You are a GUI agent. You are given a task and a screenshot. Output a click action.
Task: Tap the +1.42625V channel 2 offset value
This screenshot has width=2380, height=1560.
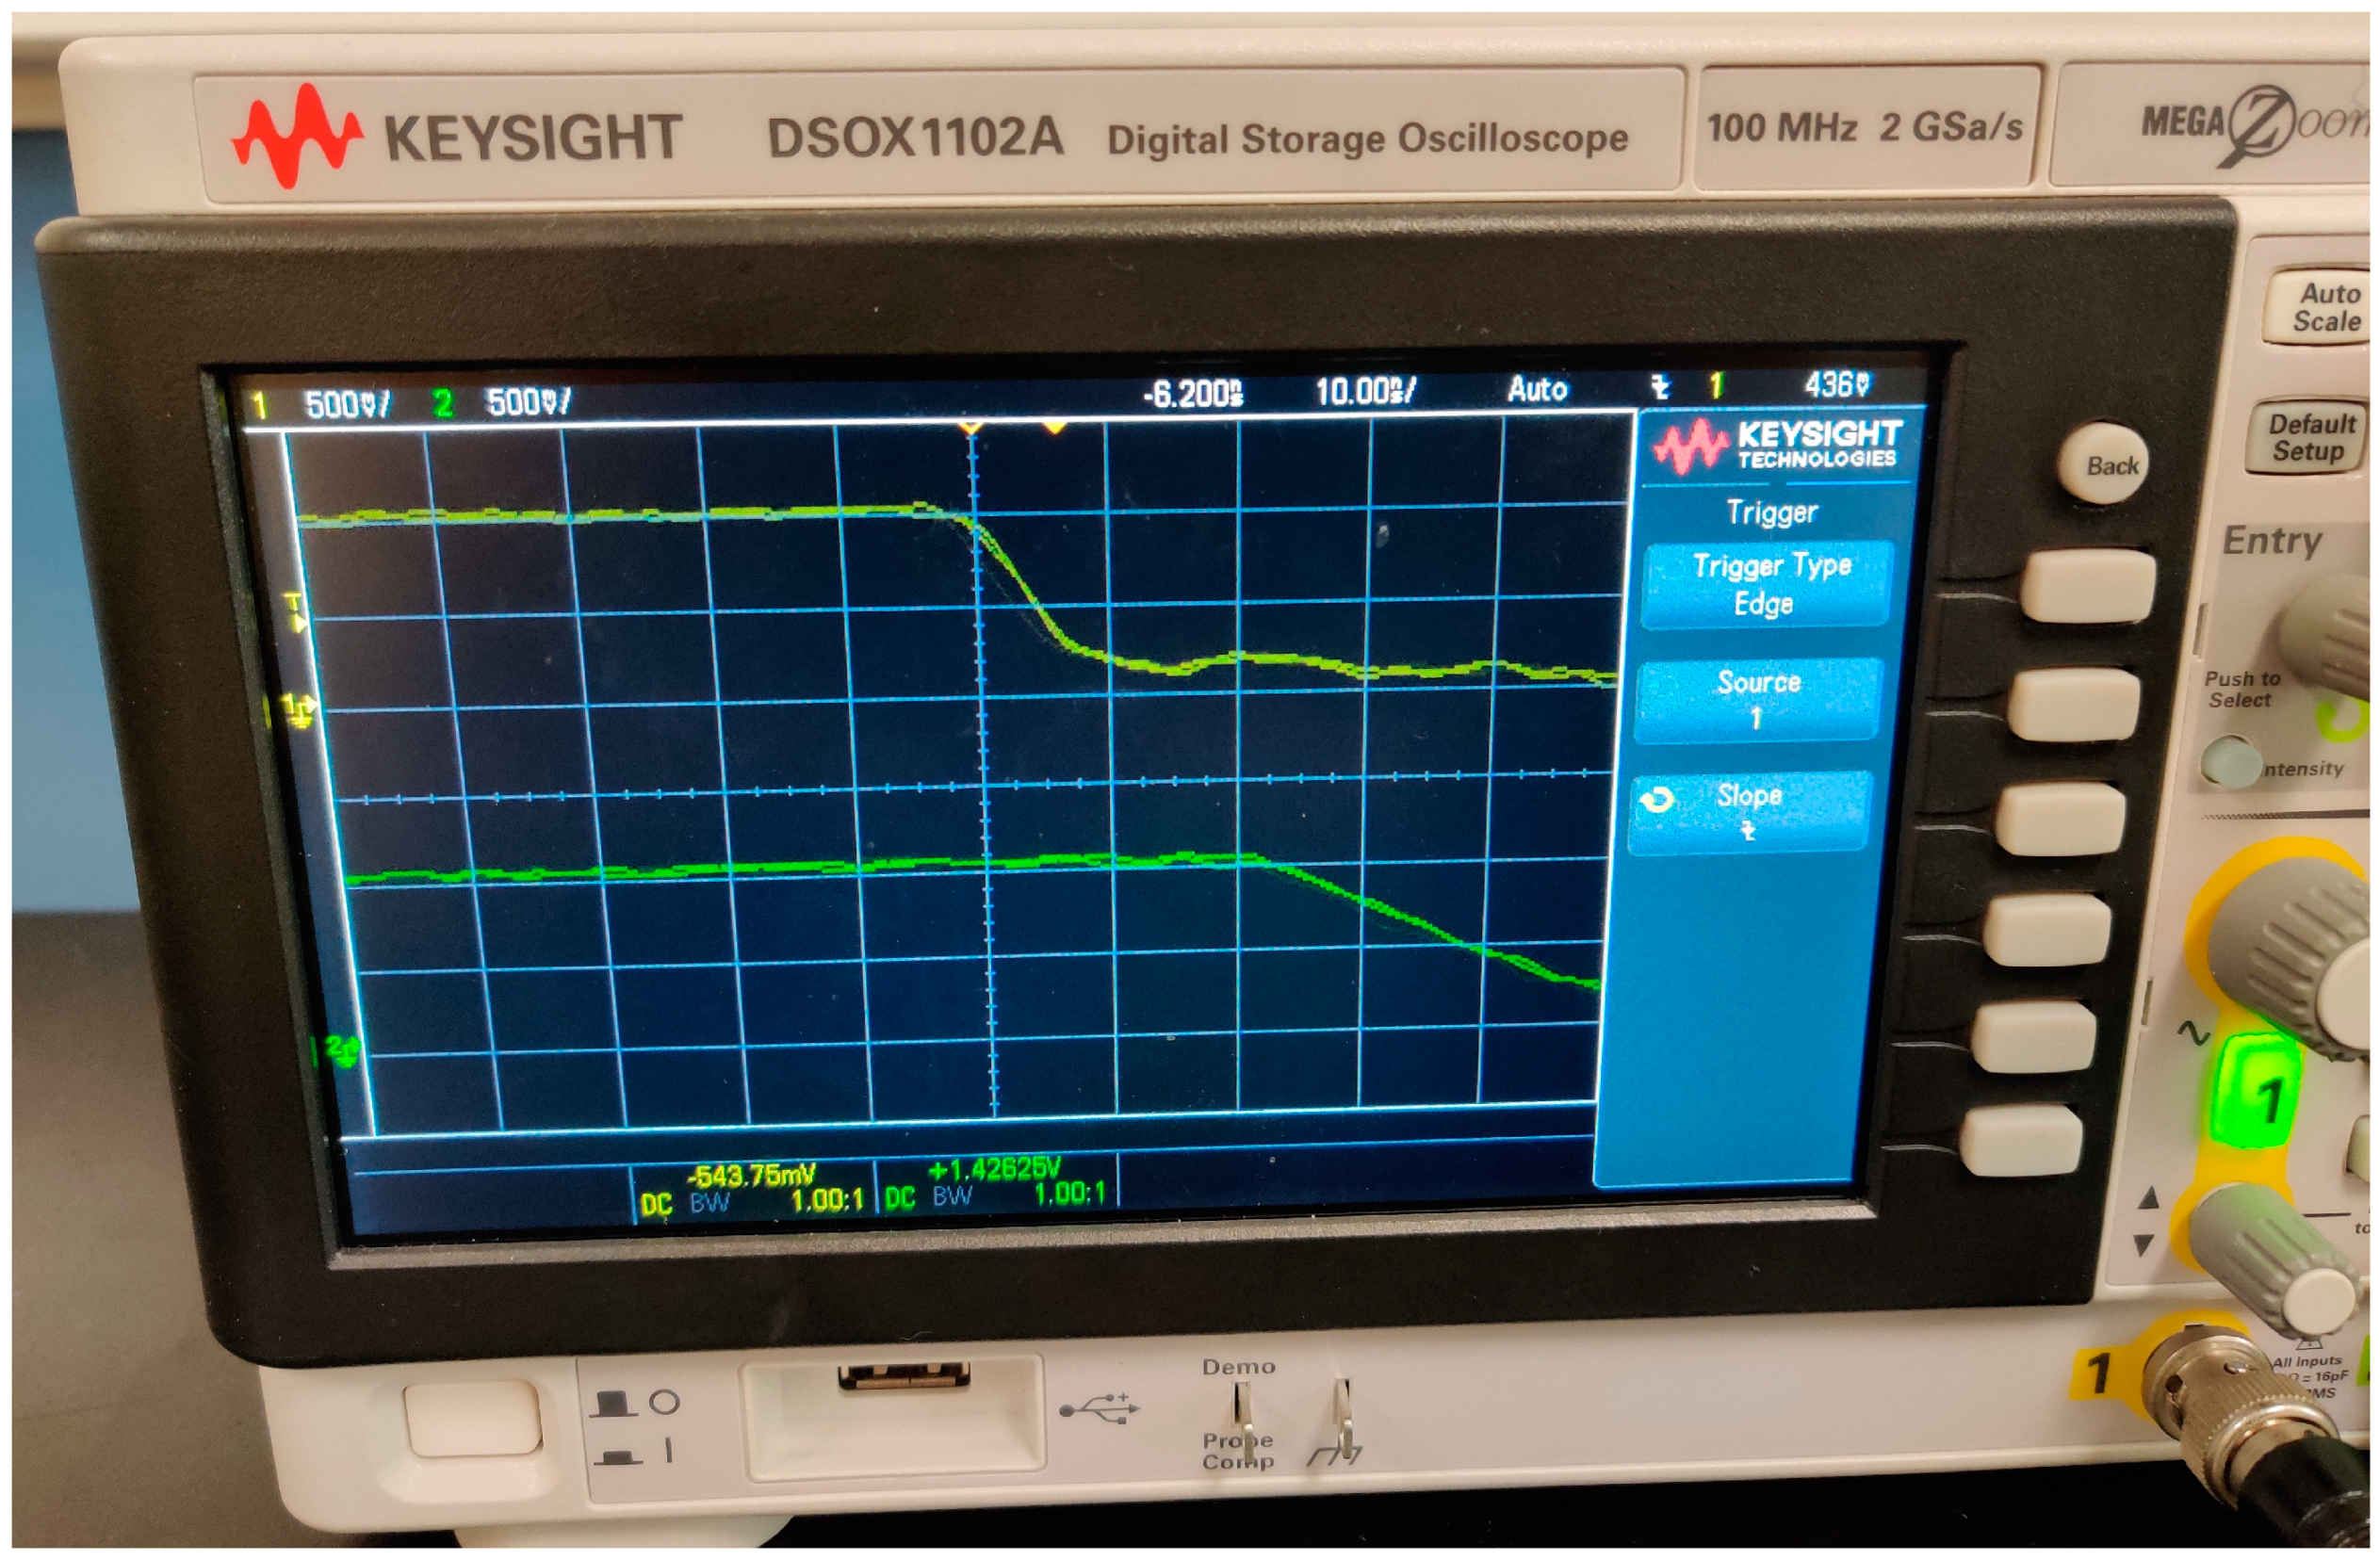[994, 1169]
